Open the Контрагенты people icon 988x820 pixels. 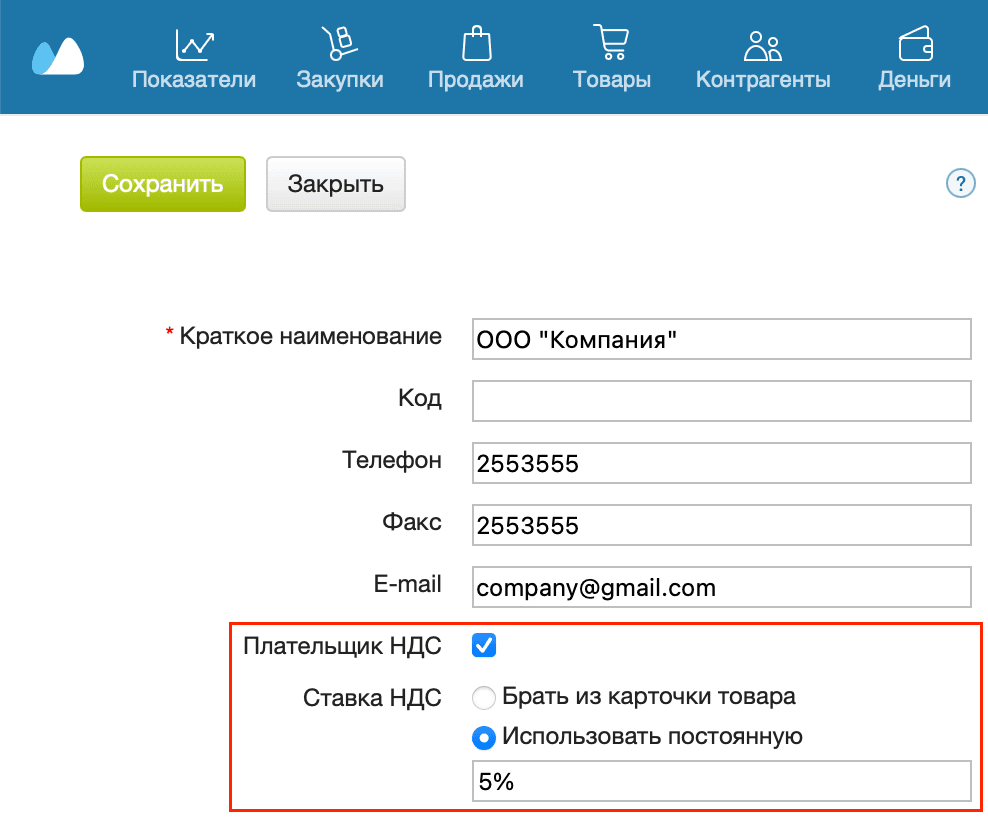762,44
